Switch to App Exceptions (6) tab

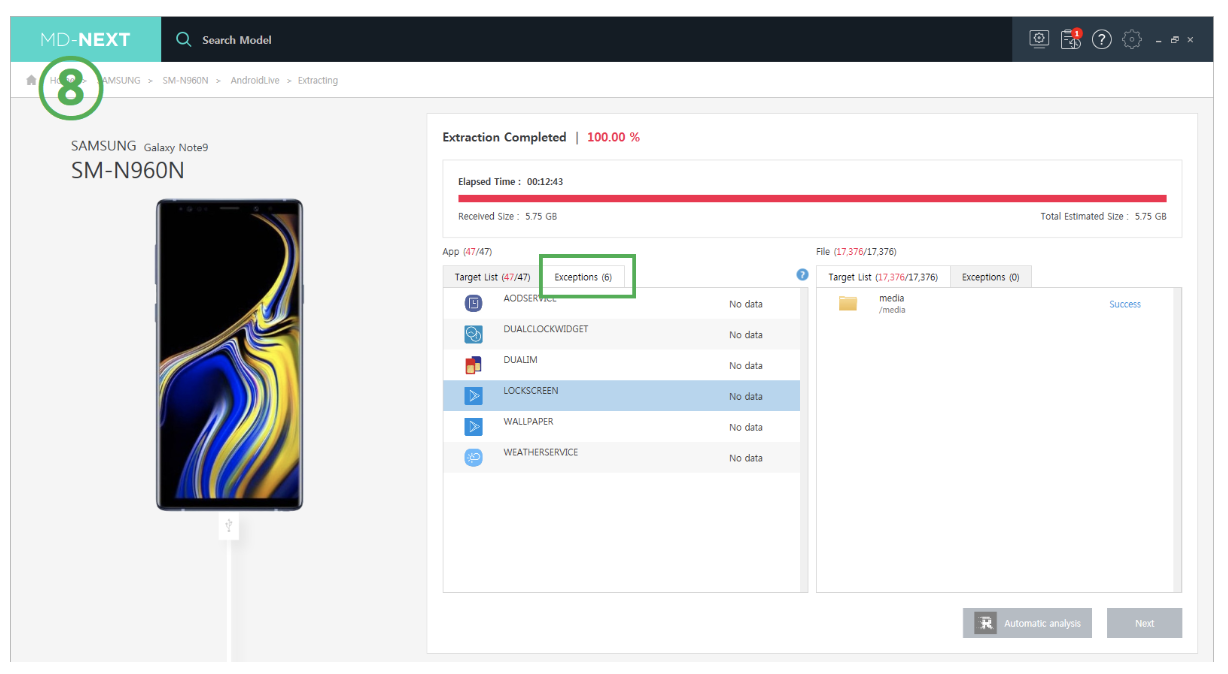(583, 277)
